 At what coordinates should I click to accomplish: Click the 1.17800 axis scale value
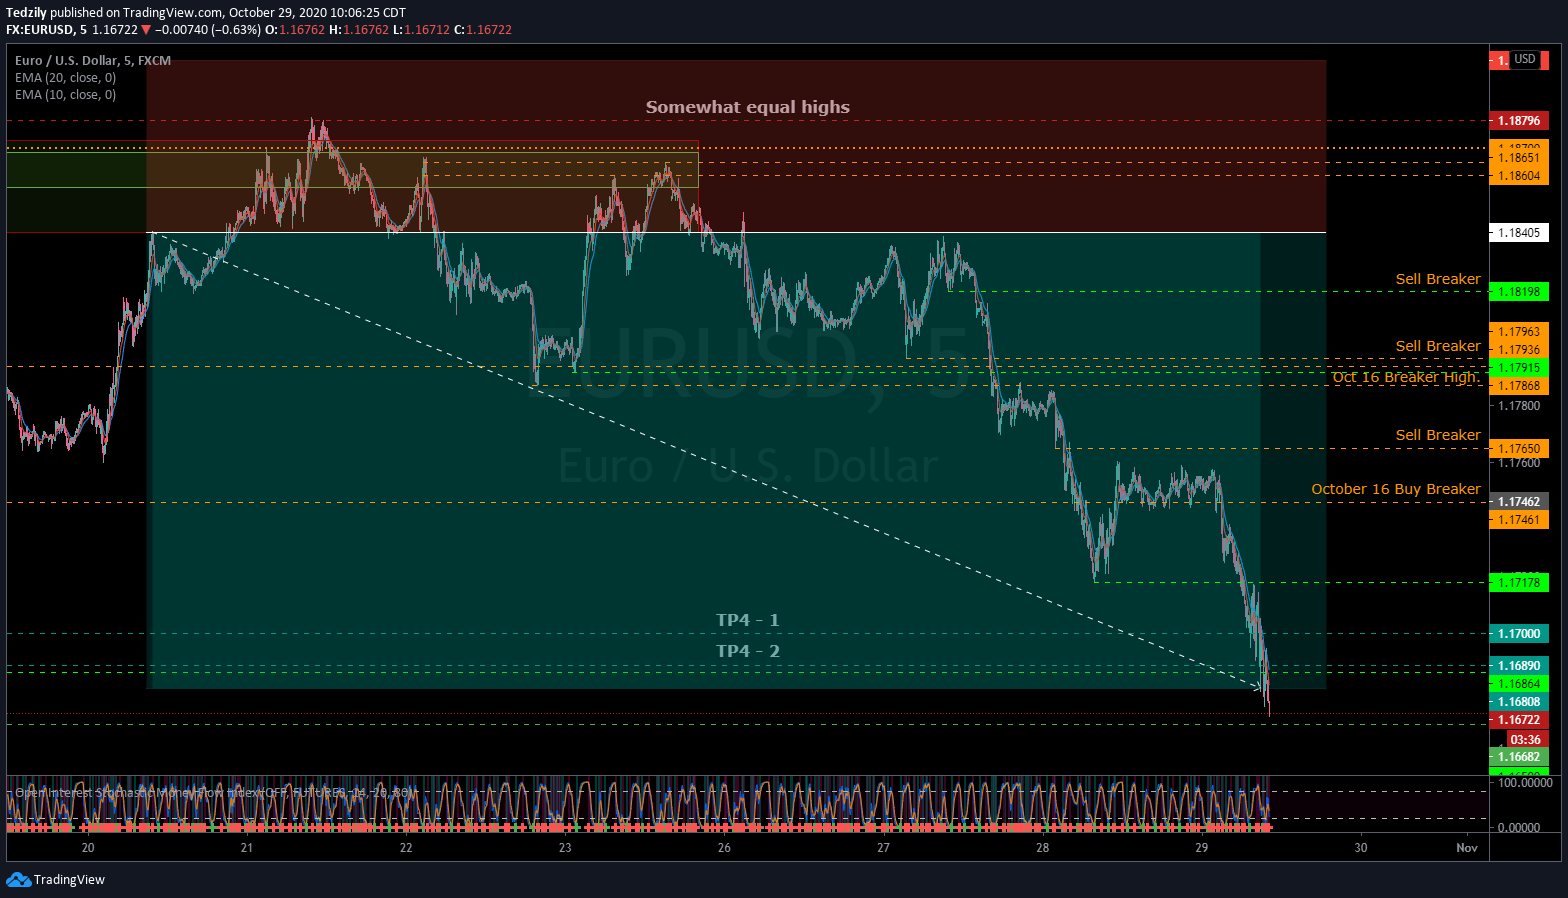click(x=1518, y=406)
